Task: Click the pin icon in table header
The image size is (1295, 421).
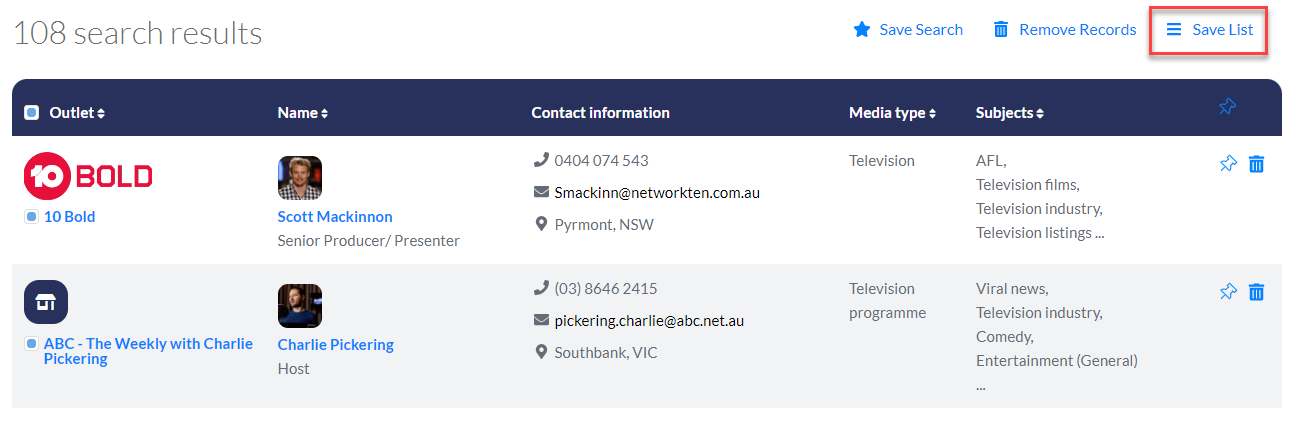Action: click(x=1228, y=107)
